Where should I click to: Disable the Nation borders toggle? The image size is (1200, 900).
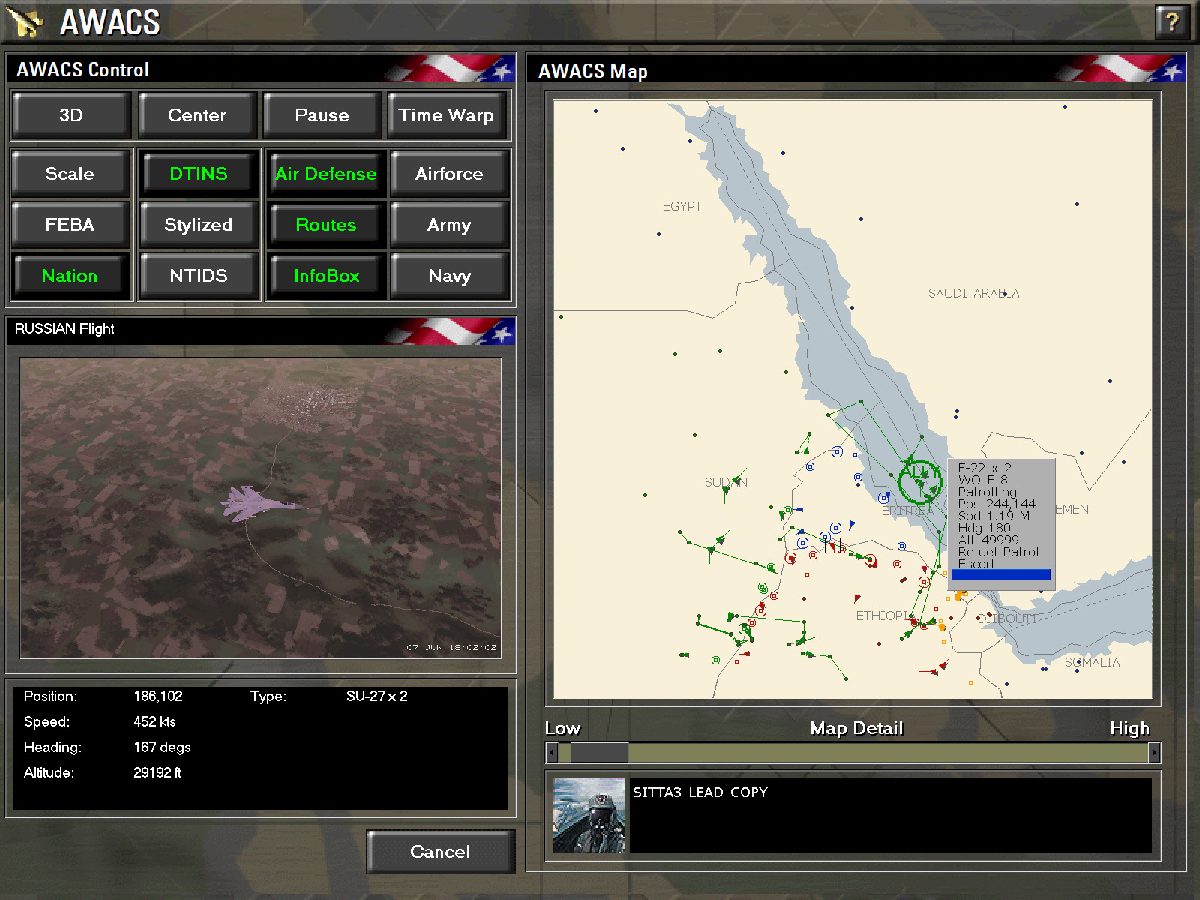(x=70, y=276)
